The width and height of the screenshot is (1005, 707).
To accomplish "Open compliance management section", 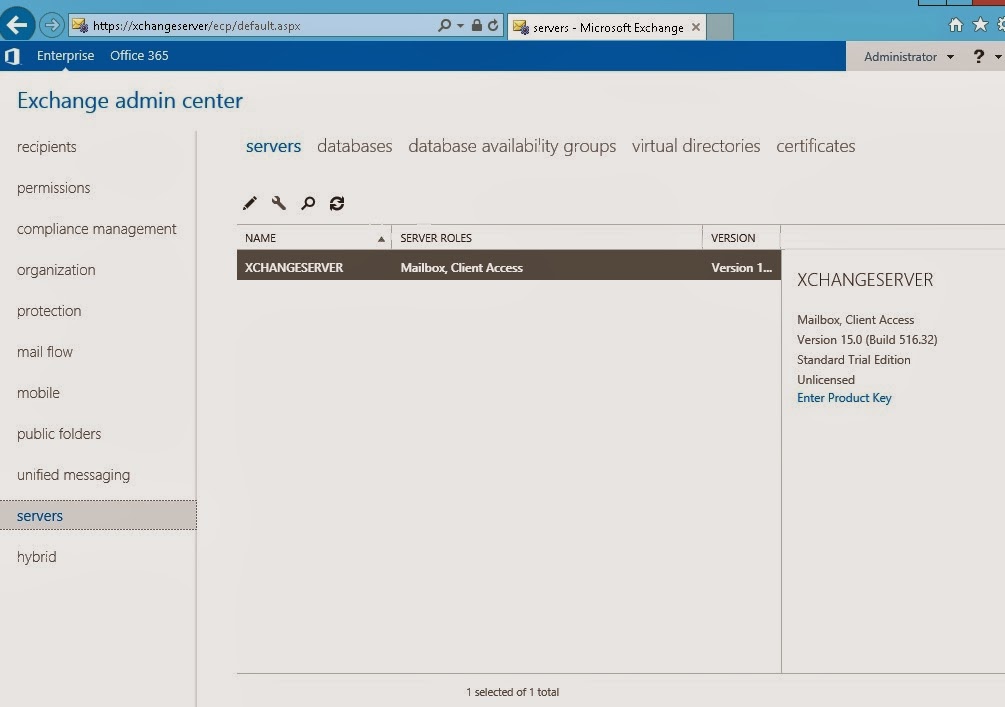I will [97, 229].
